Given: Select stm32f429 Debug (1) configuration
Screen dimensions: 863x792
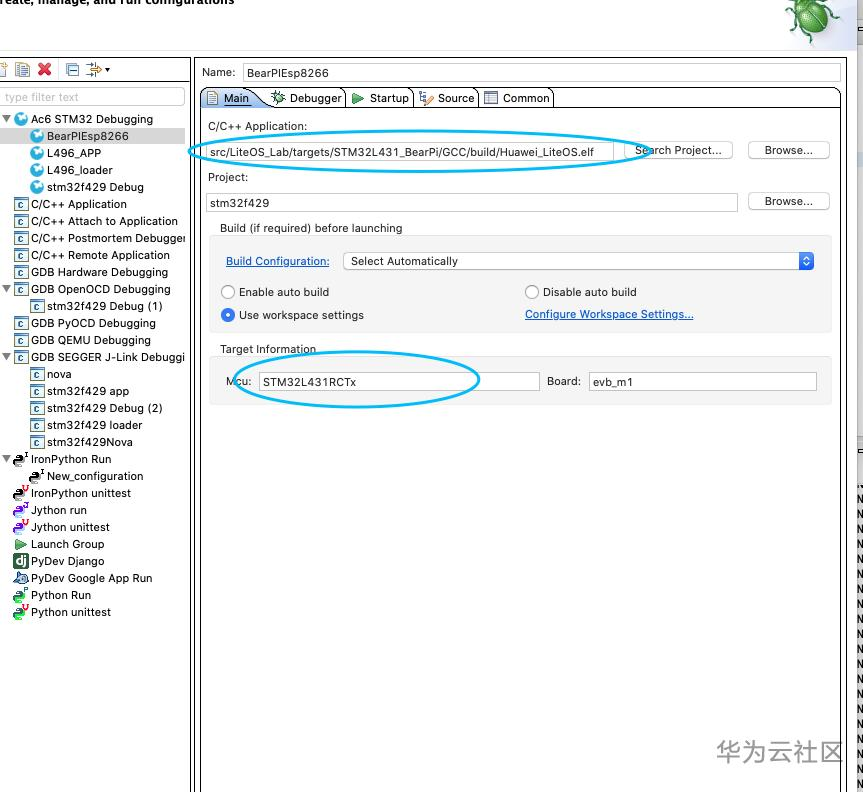Looking at the screenshot, I should [x=105, y=306].
